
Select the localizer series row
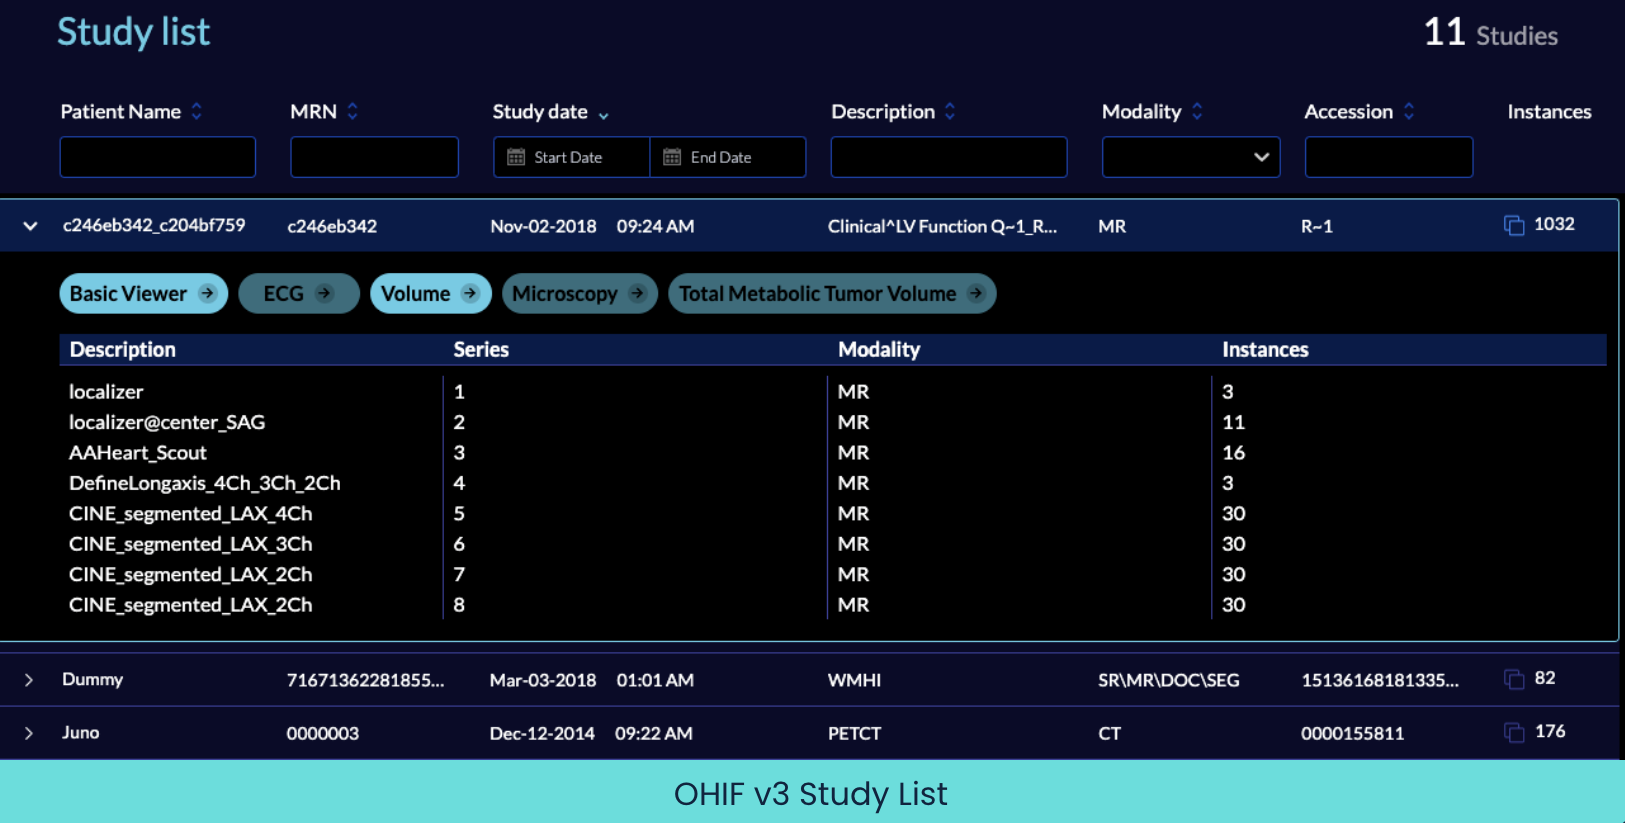(x=833, y=392)
